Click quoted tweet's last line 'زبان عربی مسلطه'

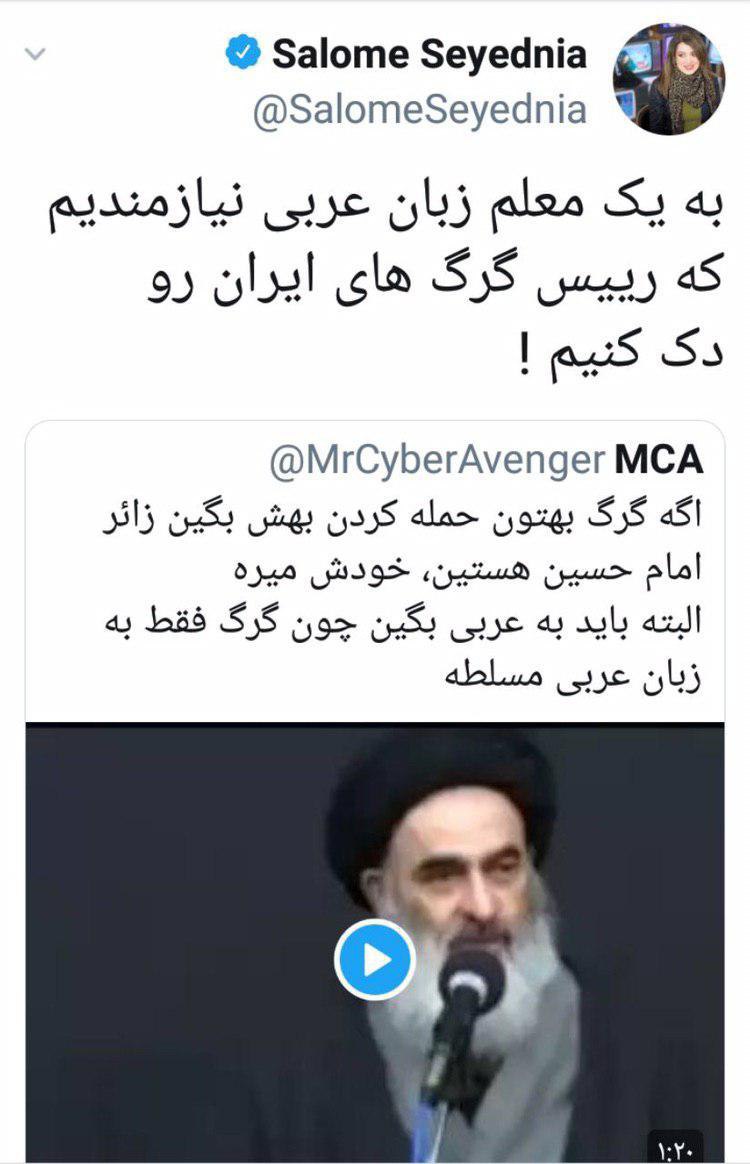coord(572,676)
